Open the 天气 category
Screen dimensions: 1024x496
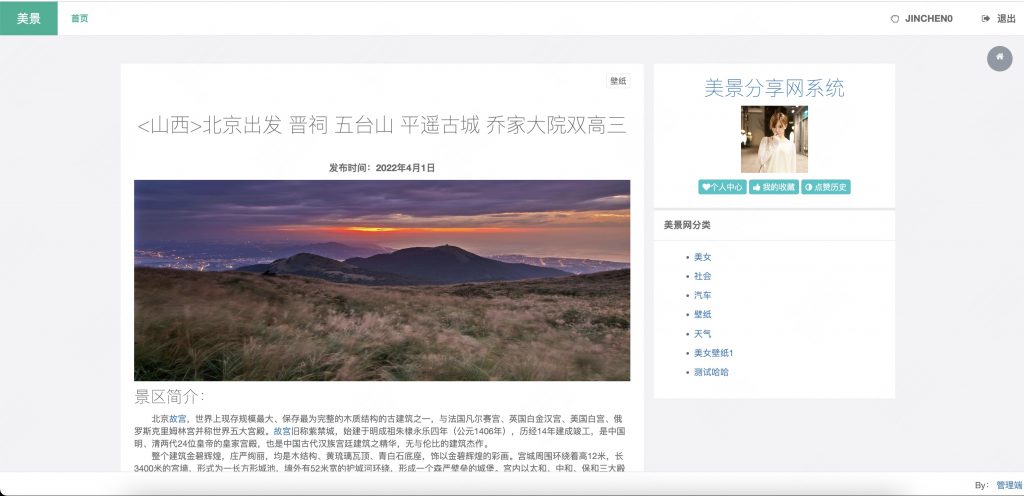click(702, 333)
